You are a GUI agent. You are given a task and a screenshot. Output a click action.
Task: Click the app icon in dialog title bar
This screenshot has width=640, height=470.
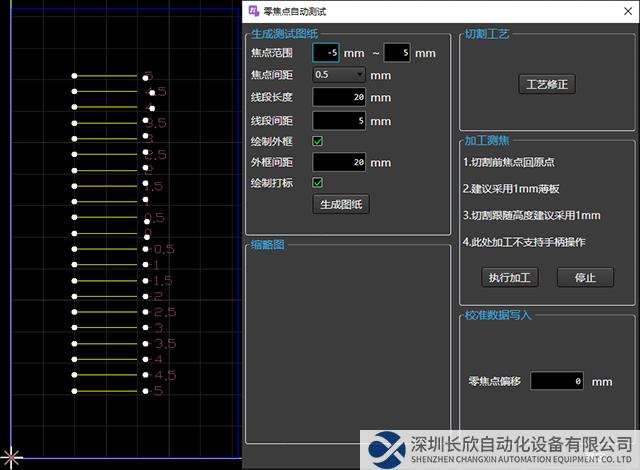point(252,11)
